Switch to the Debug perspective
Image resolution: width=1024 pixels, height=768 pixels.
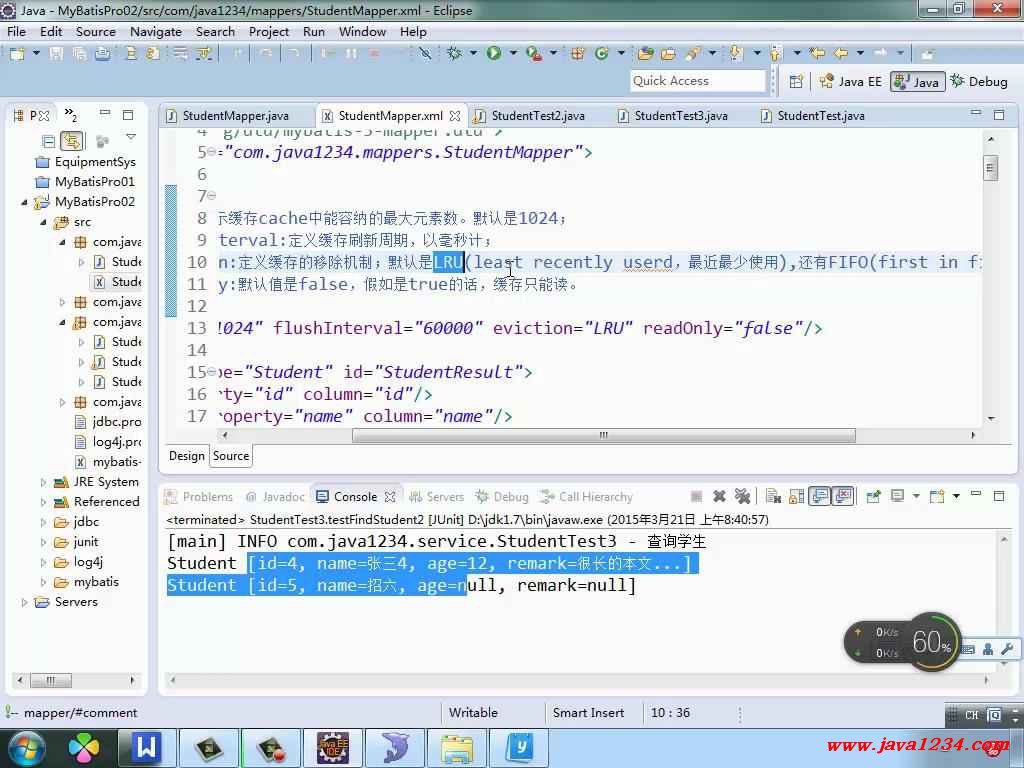click(x=979, y=82)
